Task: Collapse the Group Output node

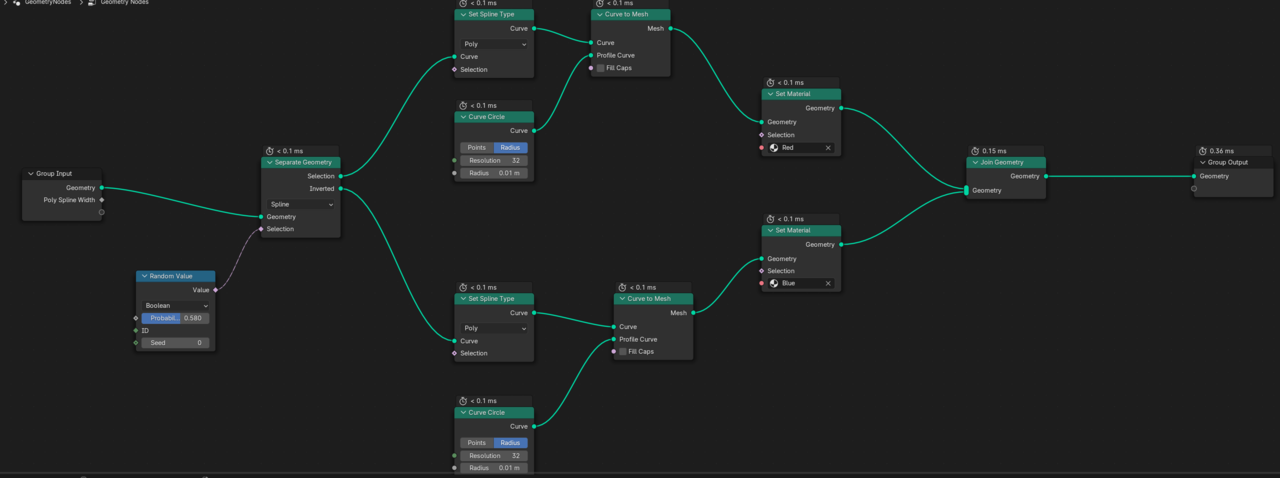Action: point(1202,162)
